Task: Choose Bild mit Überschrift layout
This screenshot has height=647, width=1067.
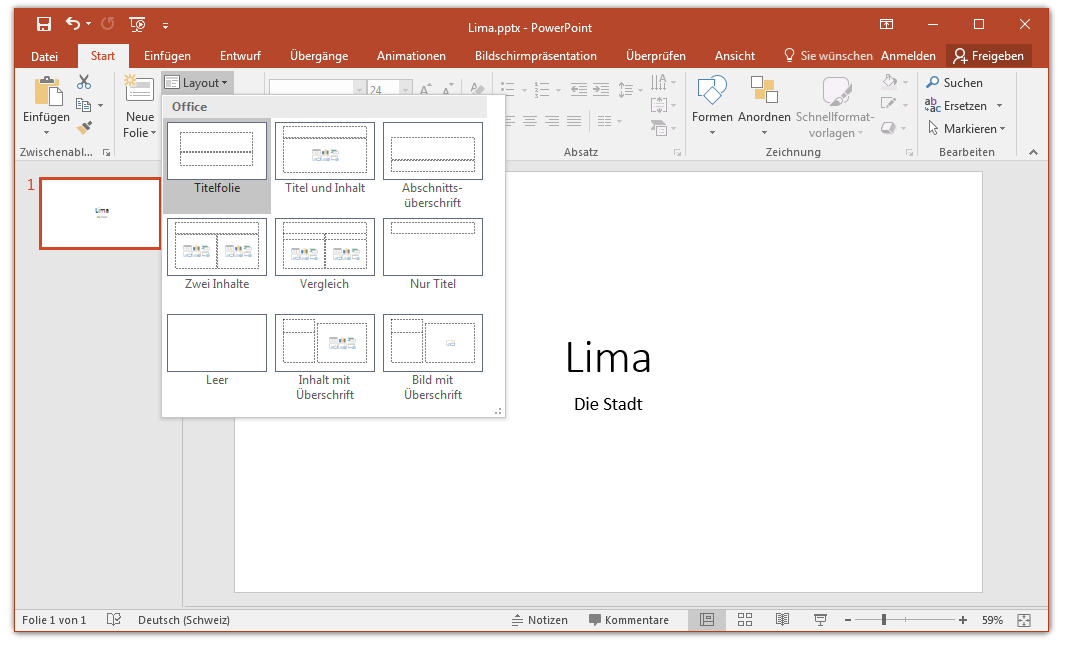Action: [433, 358]
